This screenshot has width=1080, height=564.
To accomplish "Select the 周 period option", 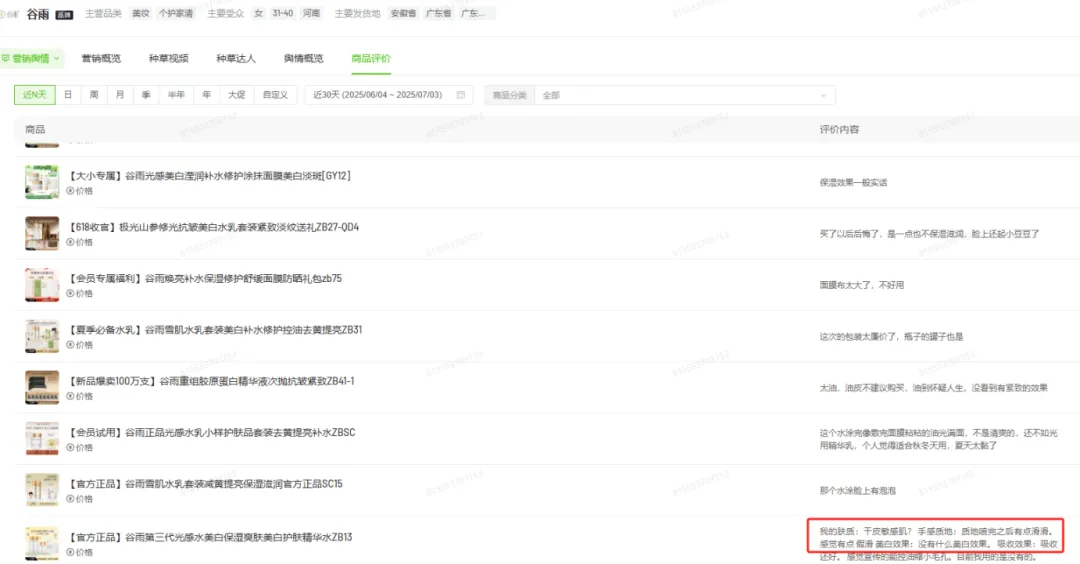I will click(94, 95).
